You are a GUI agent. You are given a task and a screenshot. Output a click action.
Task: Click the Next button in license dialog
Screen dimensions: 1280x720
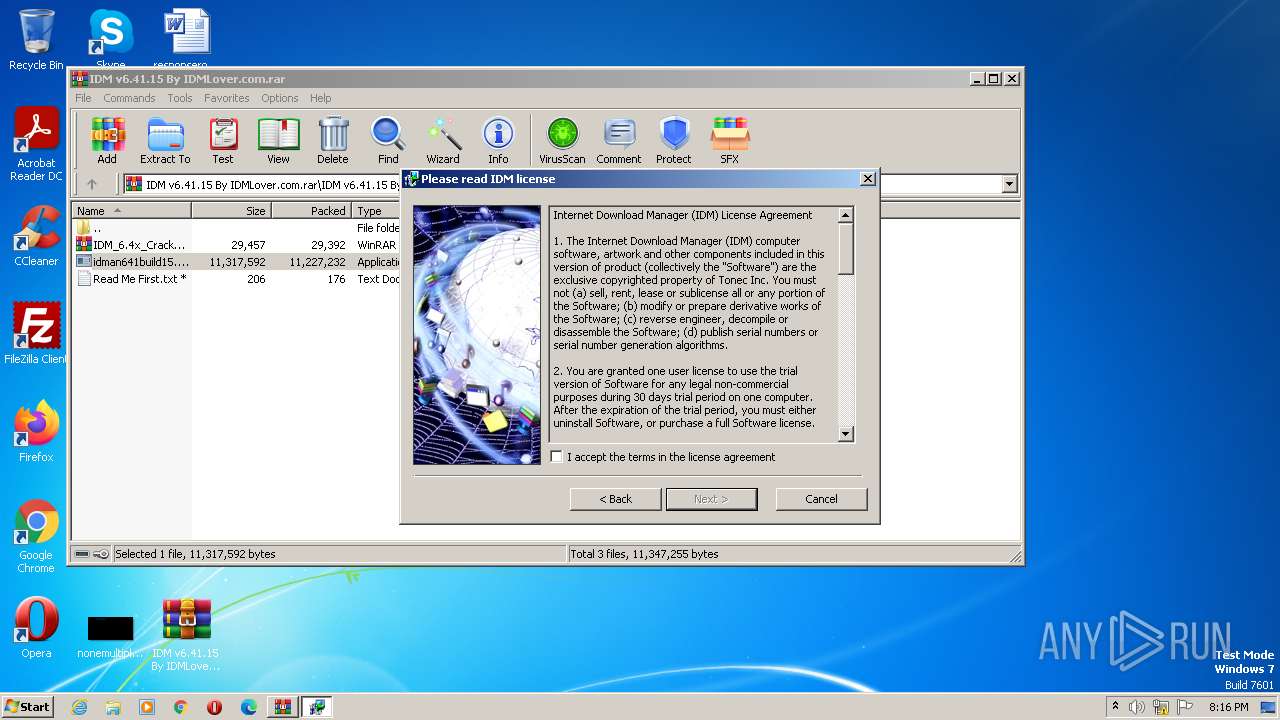(x=711, y=499)
